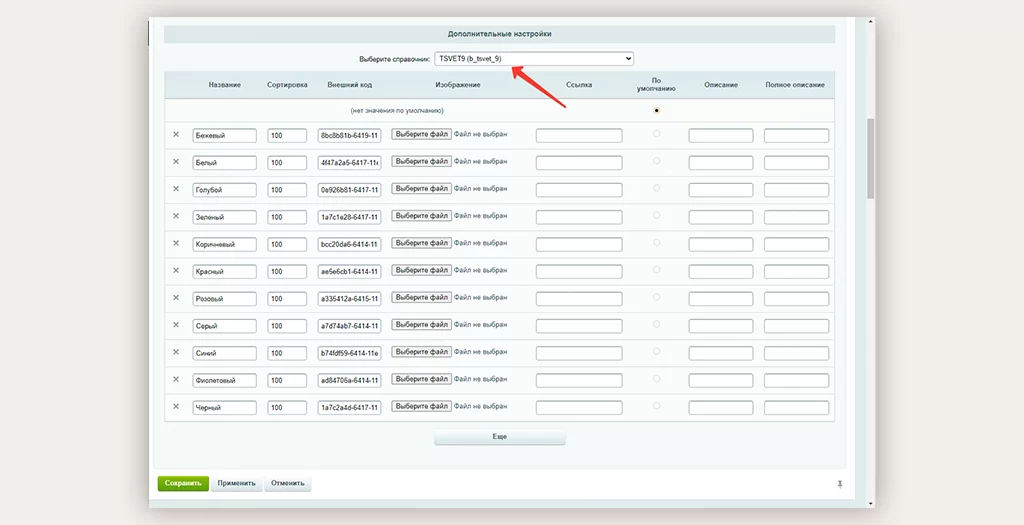Click the vertical page scrollbar

coord(870,160)
